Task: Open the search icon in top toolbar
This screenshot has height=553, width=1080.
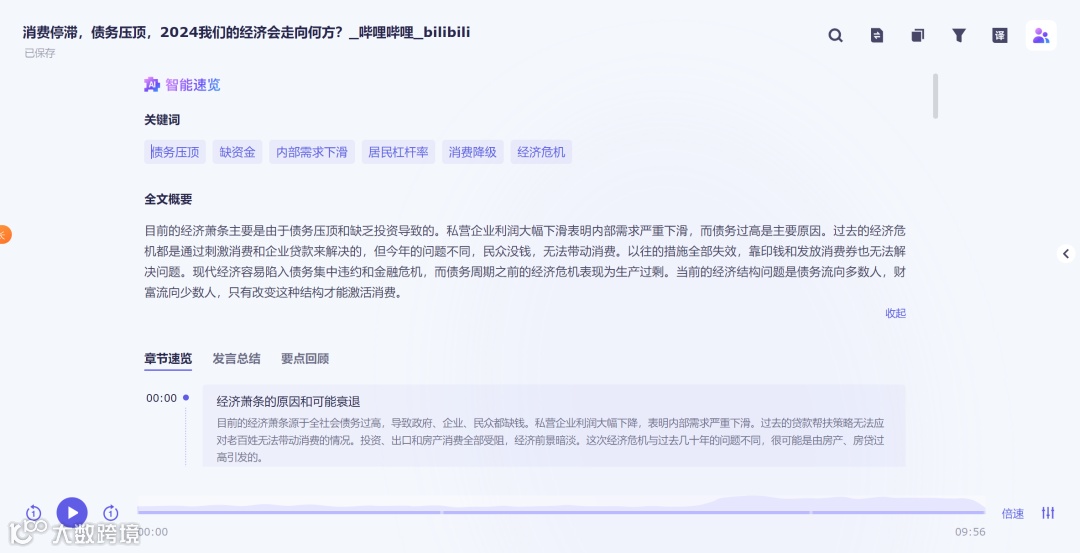Action: point(835,35)
